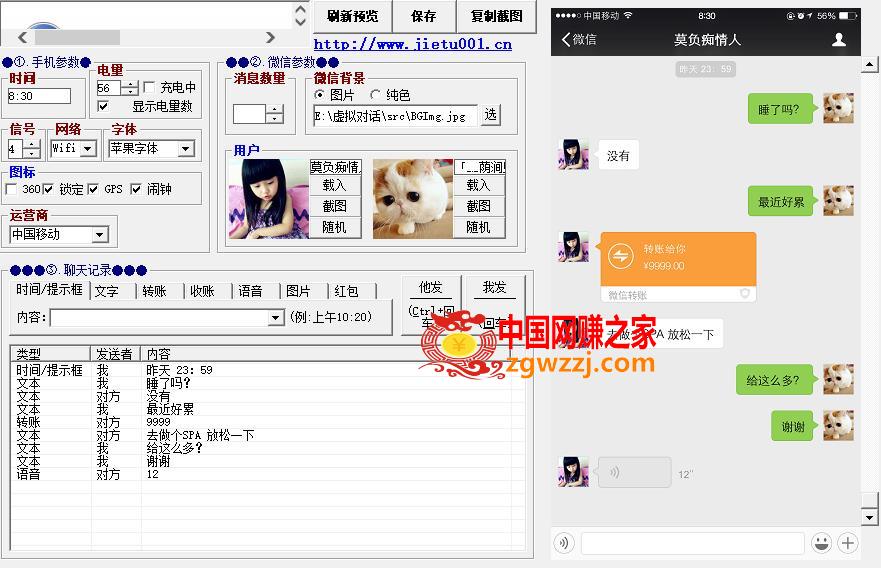Click the right scroll arrow of top preview strip

(x=270, y=38)
